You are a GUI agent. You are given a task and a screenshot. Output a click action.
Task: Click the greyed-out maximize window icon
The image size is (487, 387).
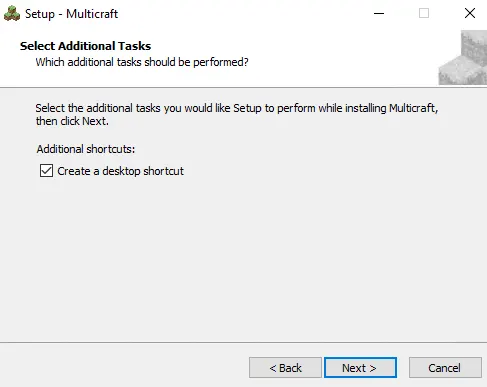[x=424, y=13]
